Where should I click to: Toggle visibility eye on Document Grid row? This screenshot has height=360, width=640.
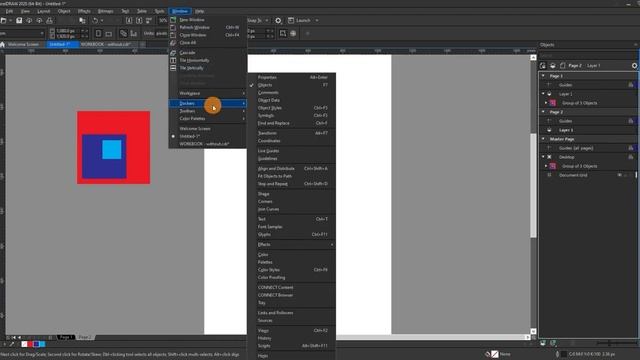click(620, 175)
